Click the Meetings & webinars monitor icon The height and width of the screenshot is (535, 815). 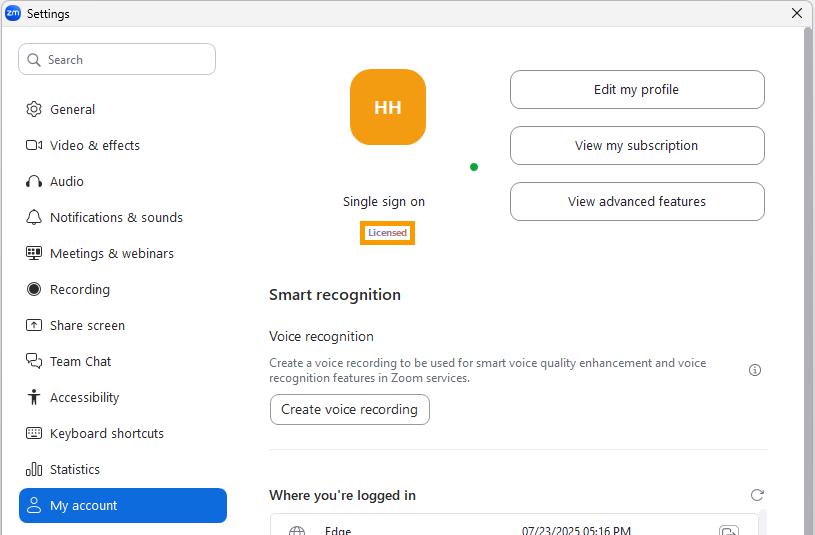34,253
